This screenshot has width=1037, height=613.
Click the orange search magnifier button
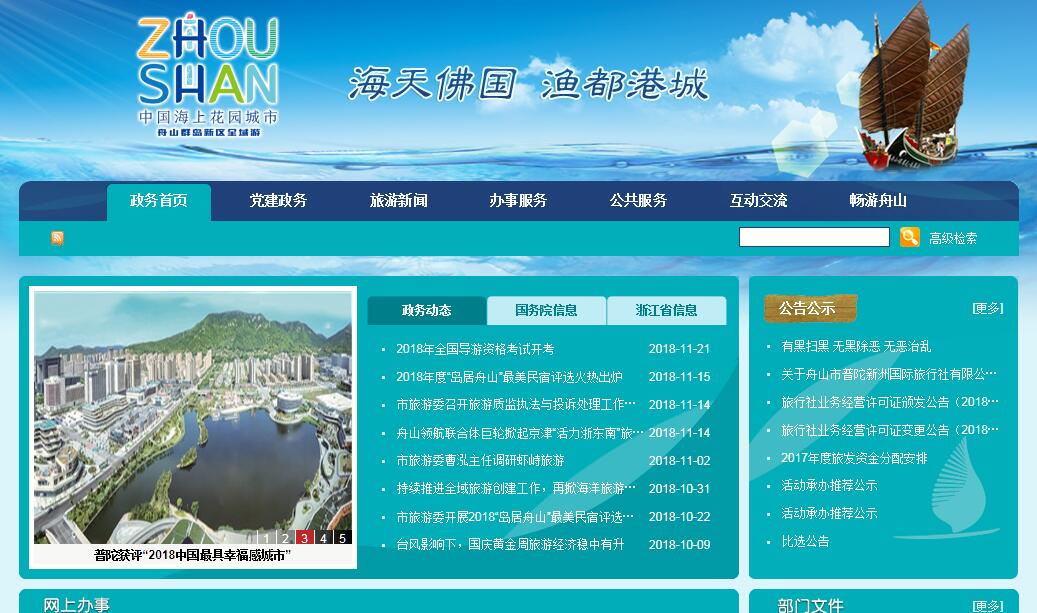pos(909,237)
